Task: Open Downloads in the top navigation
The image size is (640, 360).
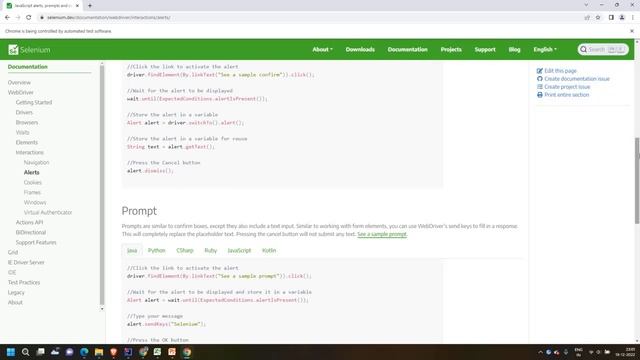Action: tap(360, 49)
